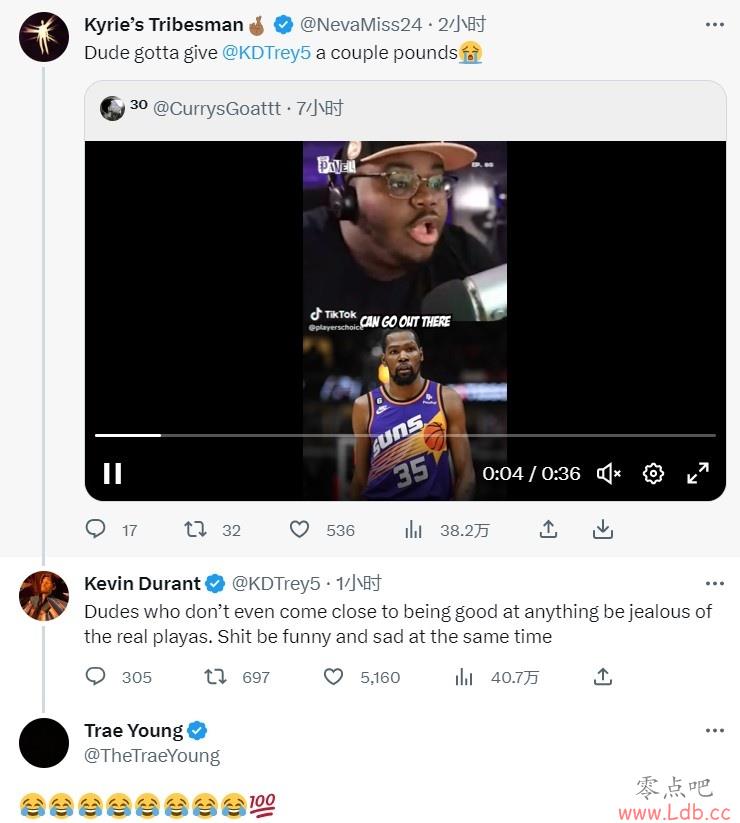Open the quoted @CurrysGoattt tweet header
Screen dimensions: 740x823
[x=221, y=109]
